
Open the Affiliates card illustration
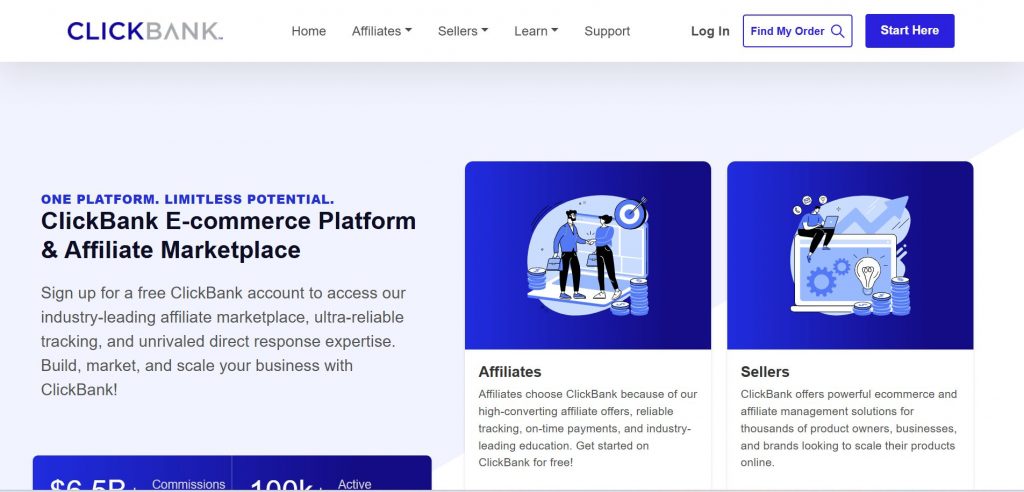[x=588, y=255]
